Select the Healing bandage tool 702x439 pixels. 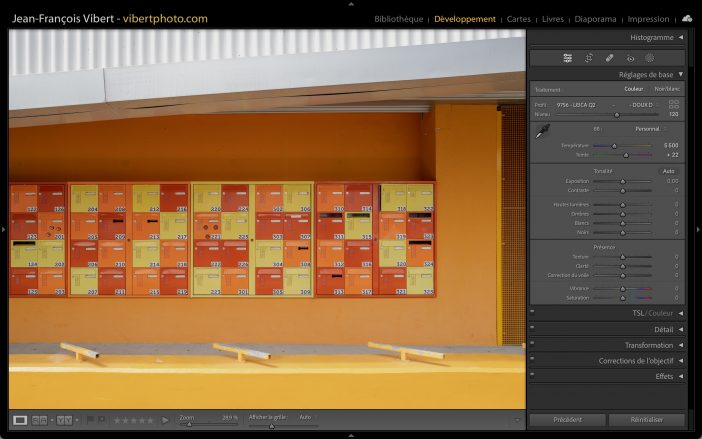[x=609, y=58]
